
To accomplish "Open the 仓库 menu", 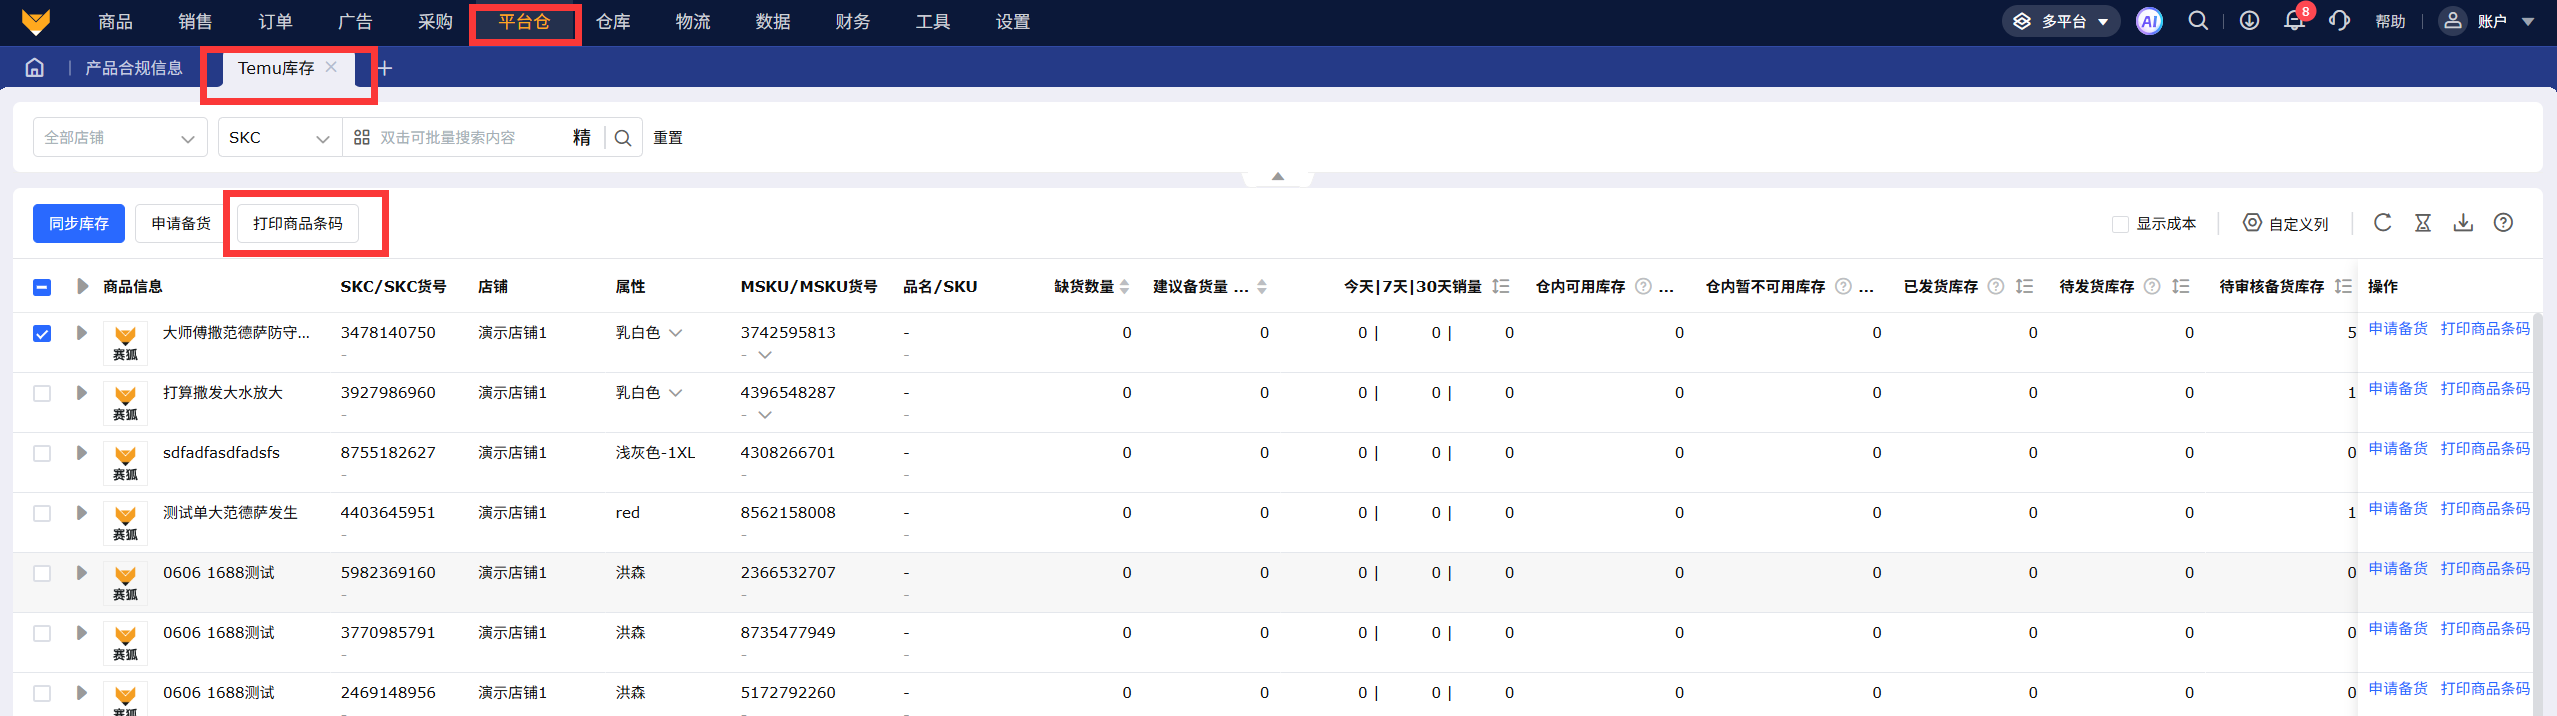I will [613, 22].
